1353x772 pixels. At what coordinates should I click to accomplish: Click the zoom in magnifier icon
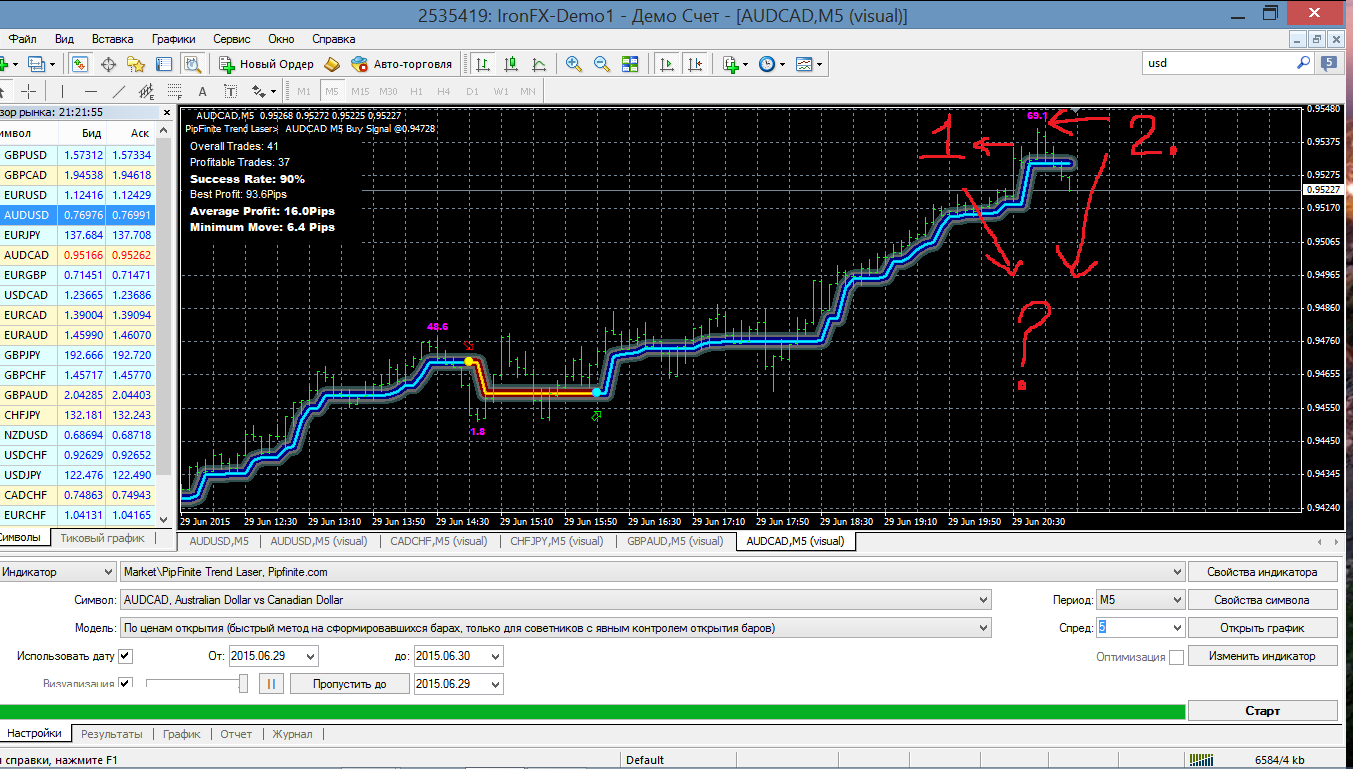574,64
